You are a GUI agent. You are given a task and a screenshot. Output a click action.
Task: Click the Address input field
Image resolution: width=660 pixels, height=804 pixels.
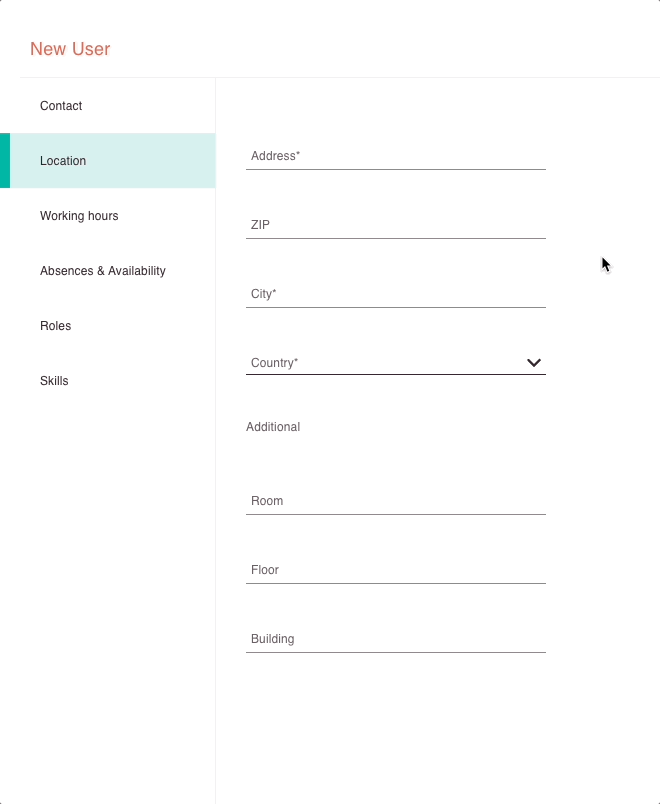coord(395,156)
